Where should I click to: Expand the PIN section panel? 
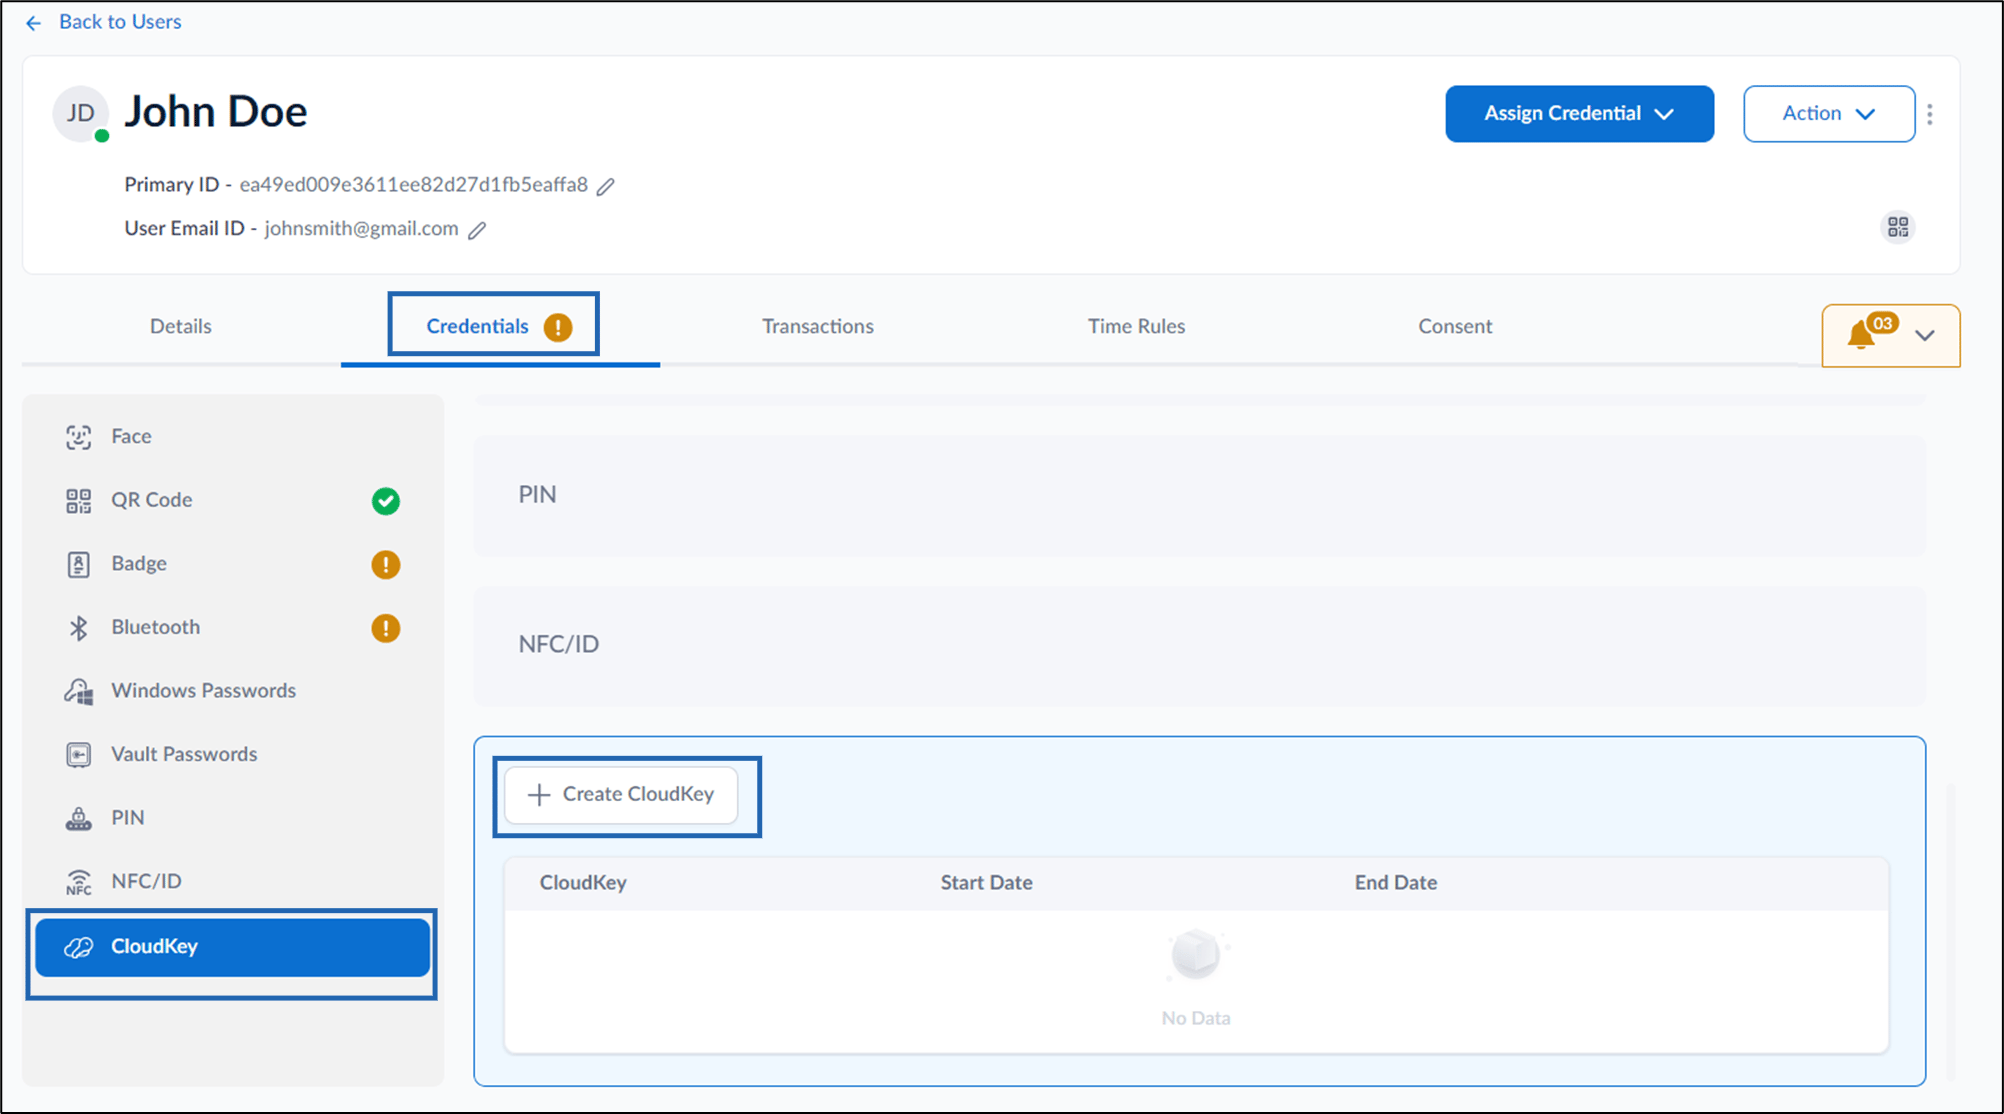click(x=1199, y=495)
